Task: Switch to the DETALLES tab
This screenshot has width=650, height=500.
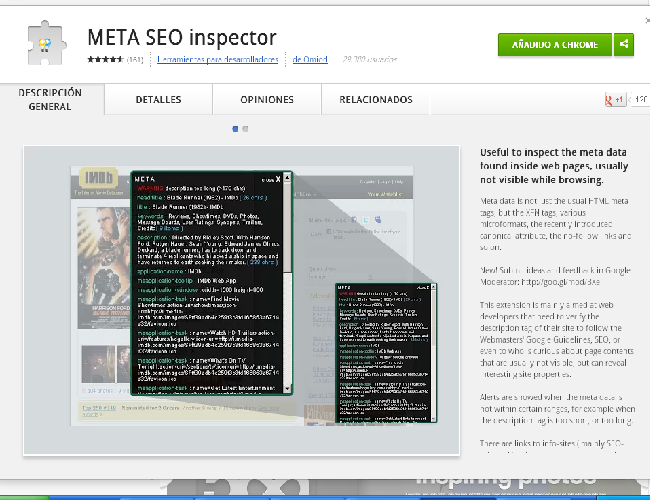Action: (x=158, y=100)
